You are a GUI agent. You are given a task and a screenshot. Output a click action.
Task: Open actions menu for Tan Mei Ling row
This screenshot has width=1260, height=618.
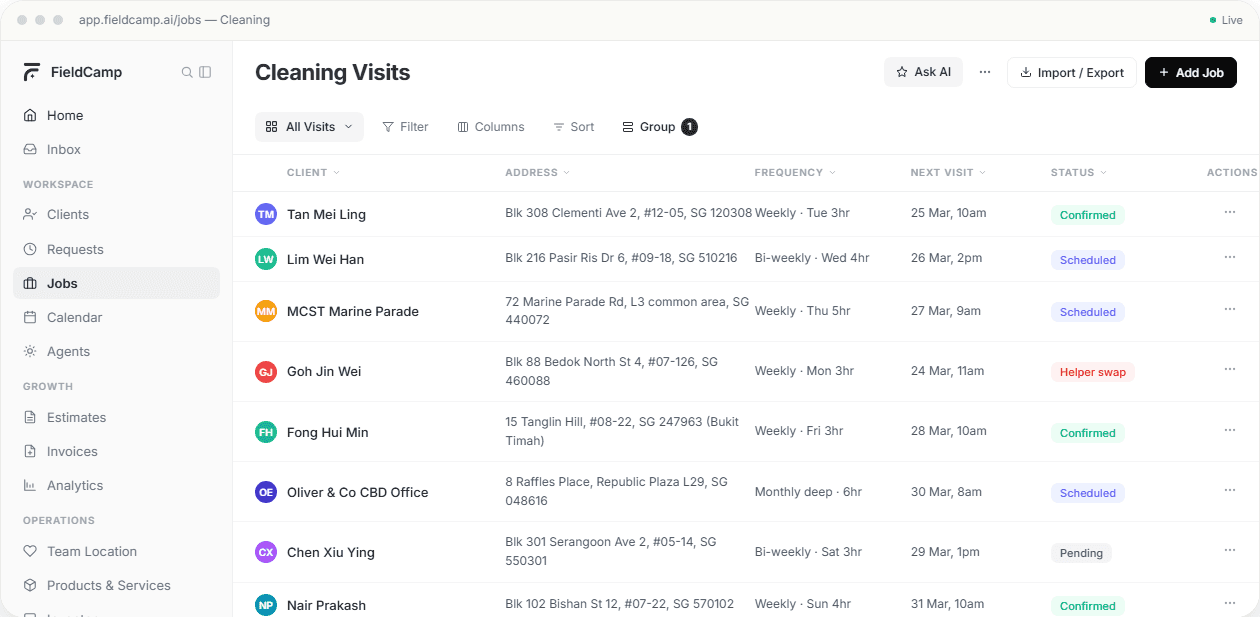(x=1230, y=212)
